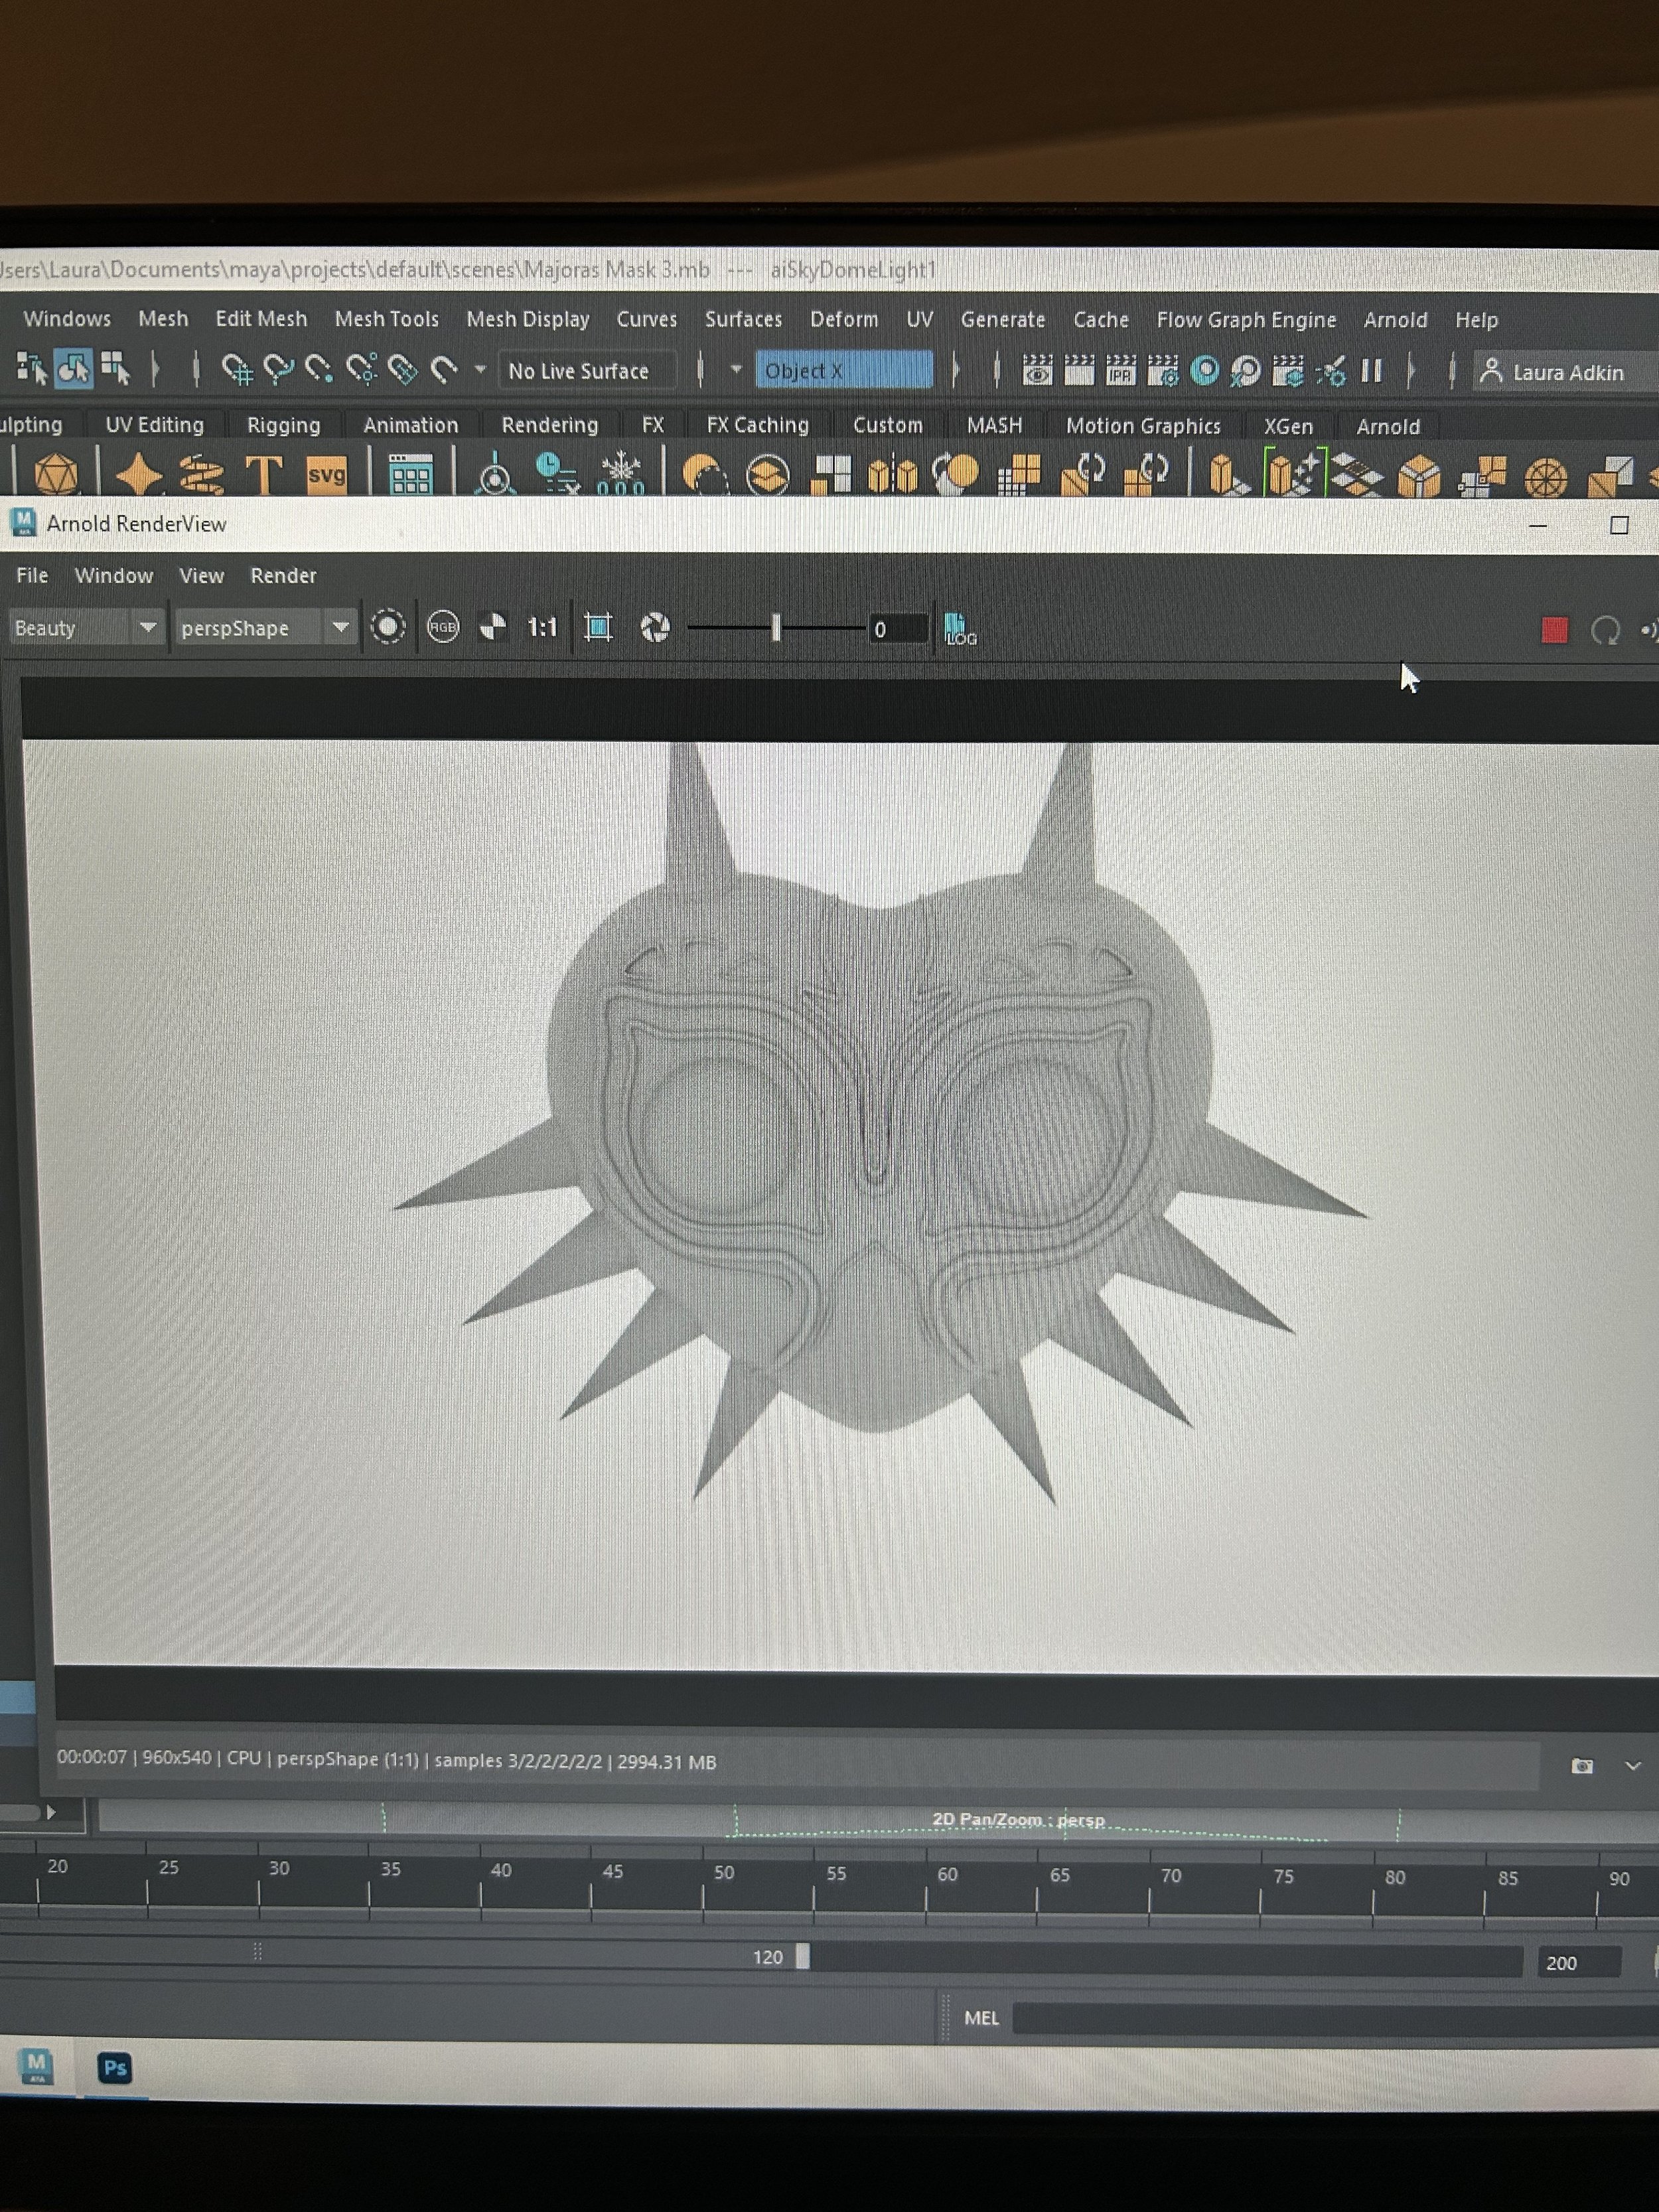This screenshot has height=2212, width=1659.
Task: Open the Mesh Tools menu
Action: coord(386,318)
